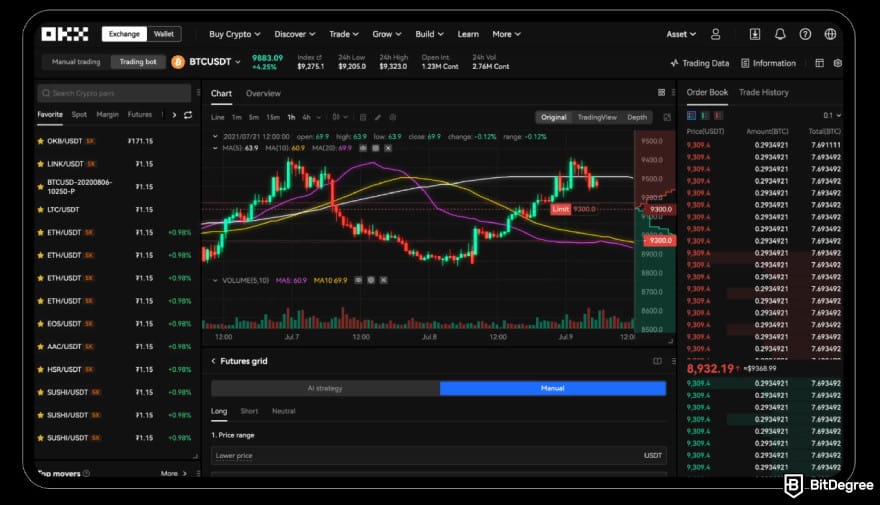Expand the chart to fullscreen
Viewport: 880px width, 505px height.
667,117
